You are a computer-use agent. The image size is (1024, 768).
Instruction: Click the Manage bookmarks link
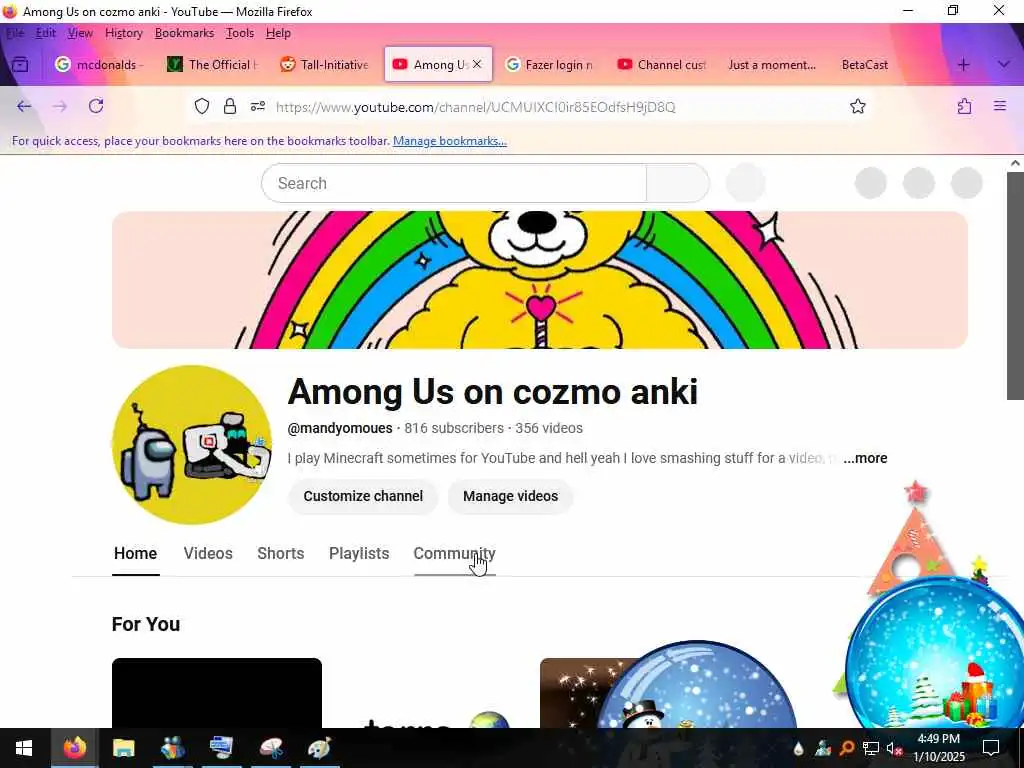[449, 141]
